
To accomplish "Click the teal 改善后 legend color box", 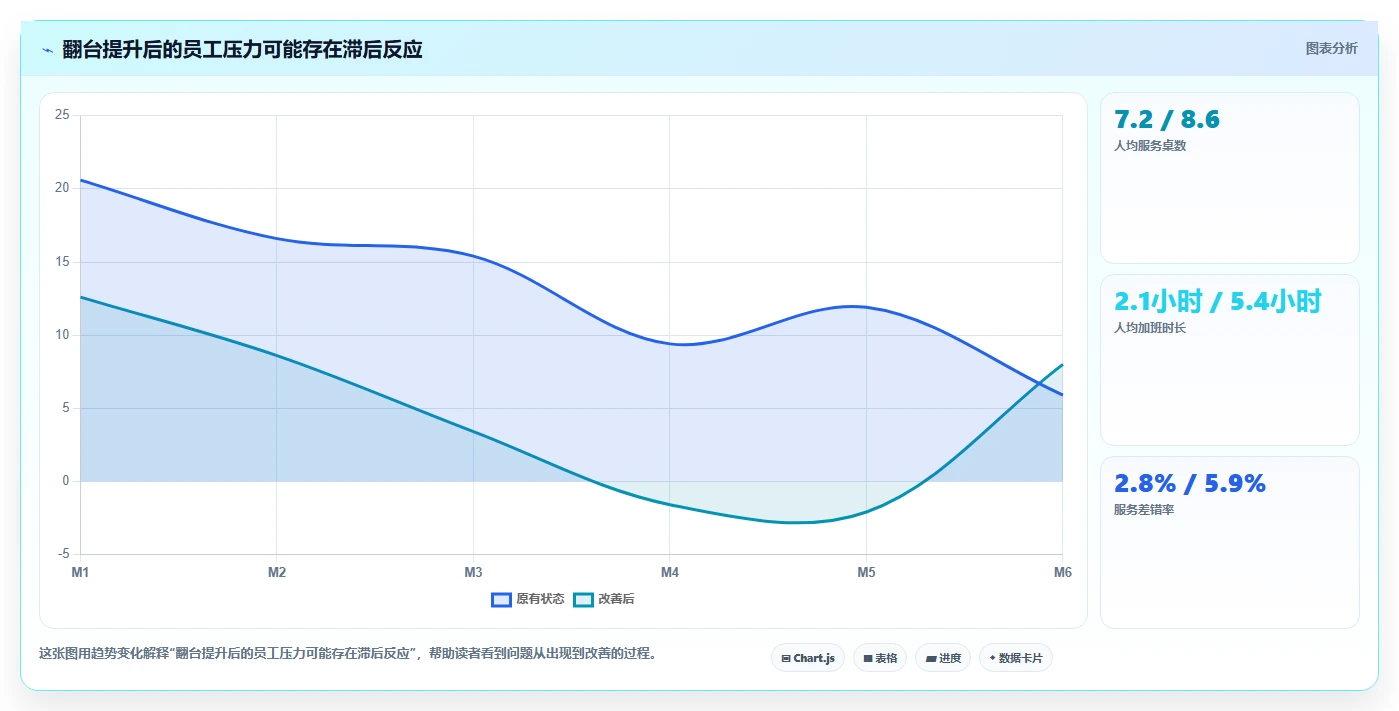I will pos(583,600).
